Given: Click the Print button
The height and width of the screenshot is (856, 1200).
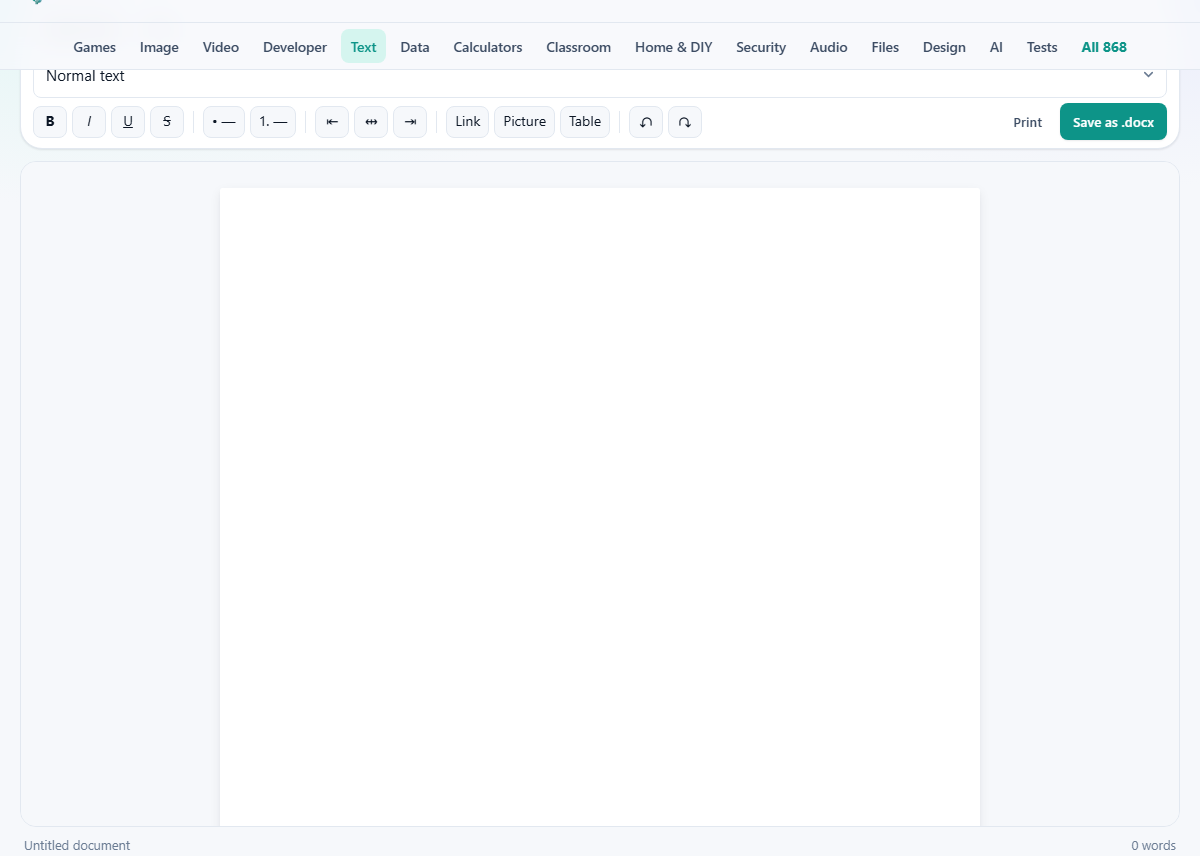Looking at the screenshot, I should click(1028, 122).
